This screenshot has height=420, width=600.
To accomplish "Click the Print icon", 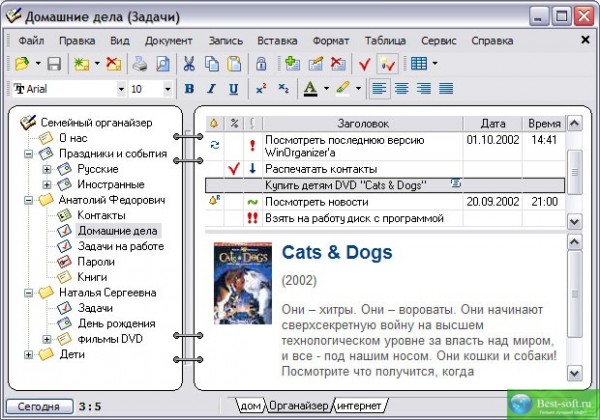I will coord(140,63).
